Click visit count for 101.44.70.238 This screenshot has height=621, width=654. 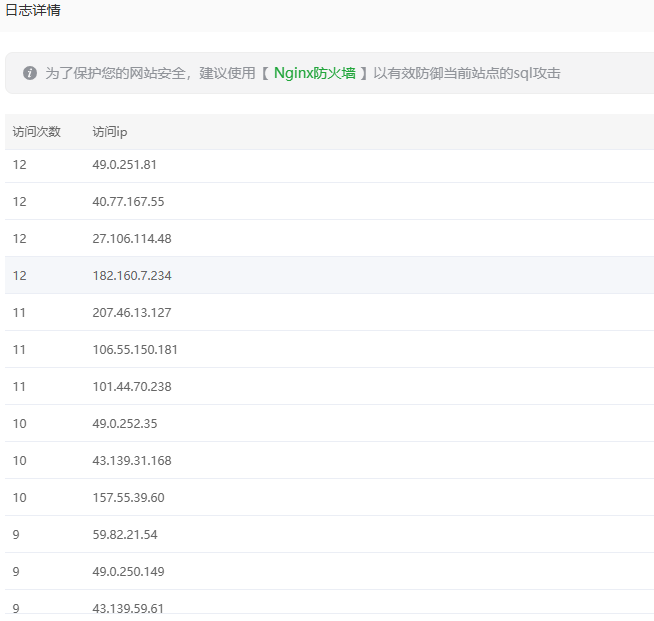19,387
